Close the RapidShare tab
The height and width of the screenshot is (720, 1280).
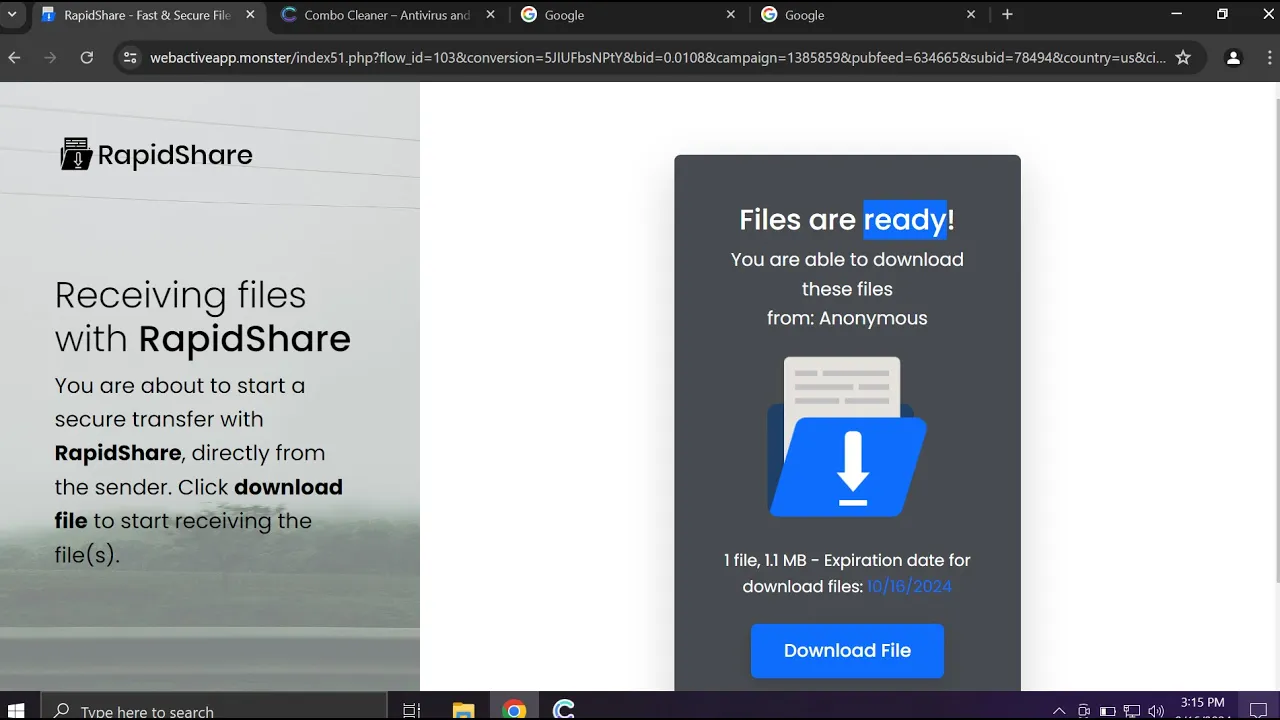coord(250,15)
